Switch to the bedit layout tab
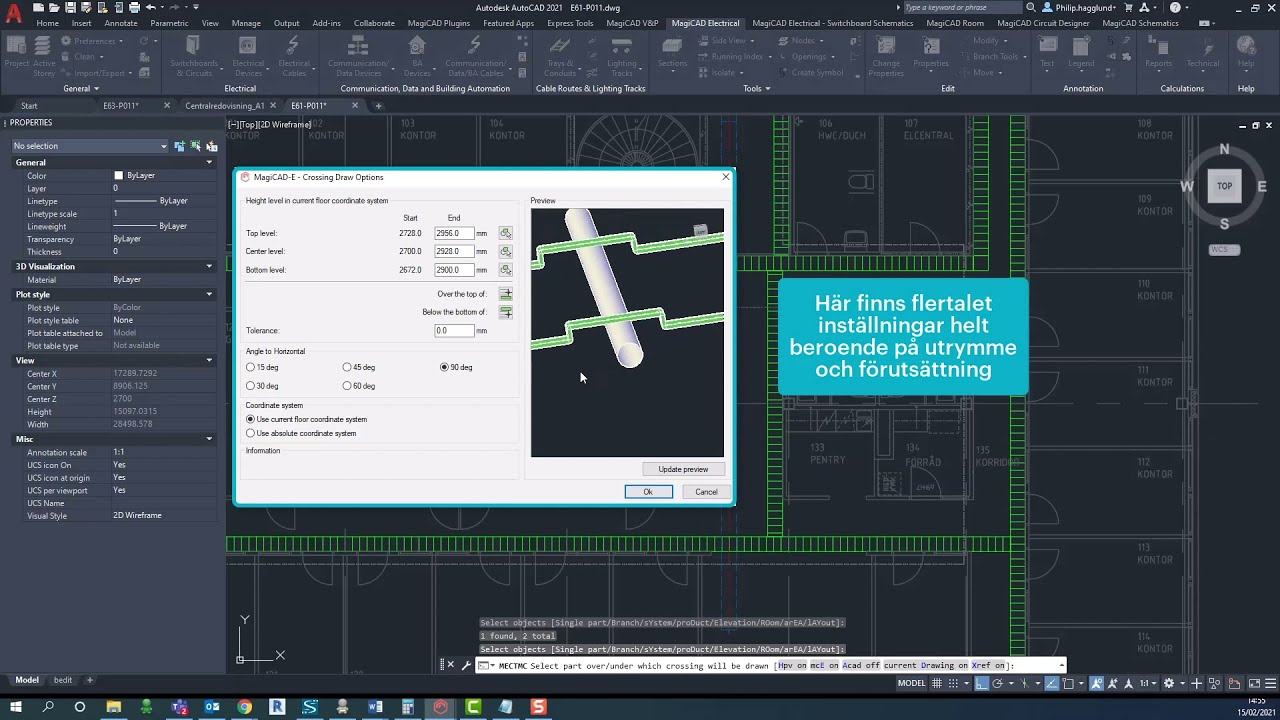This screenshot has height=720, width=1280. [x=63, y=680]
